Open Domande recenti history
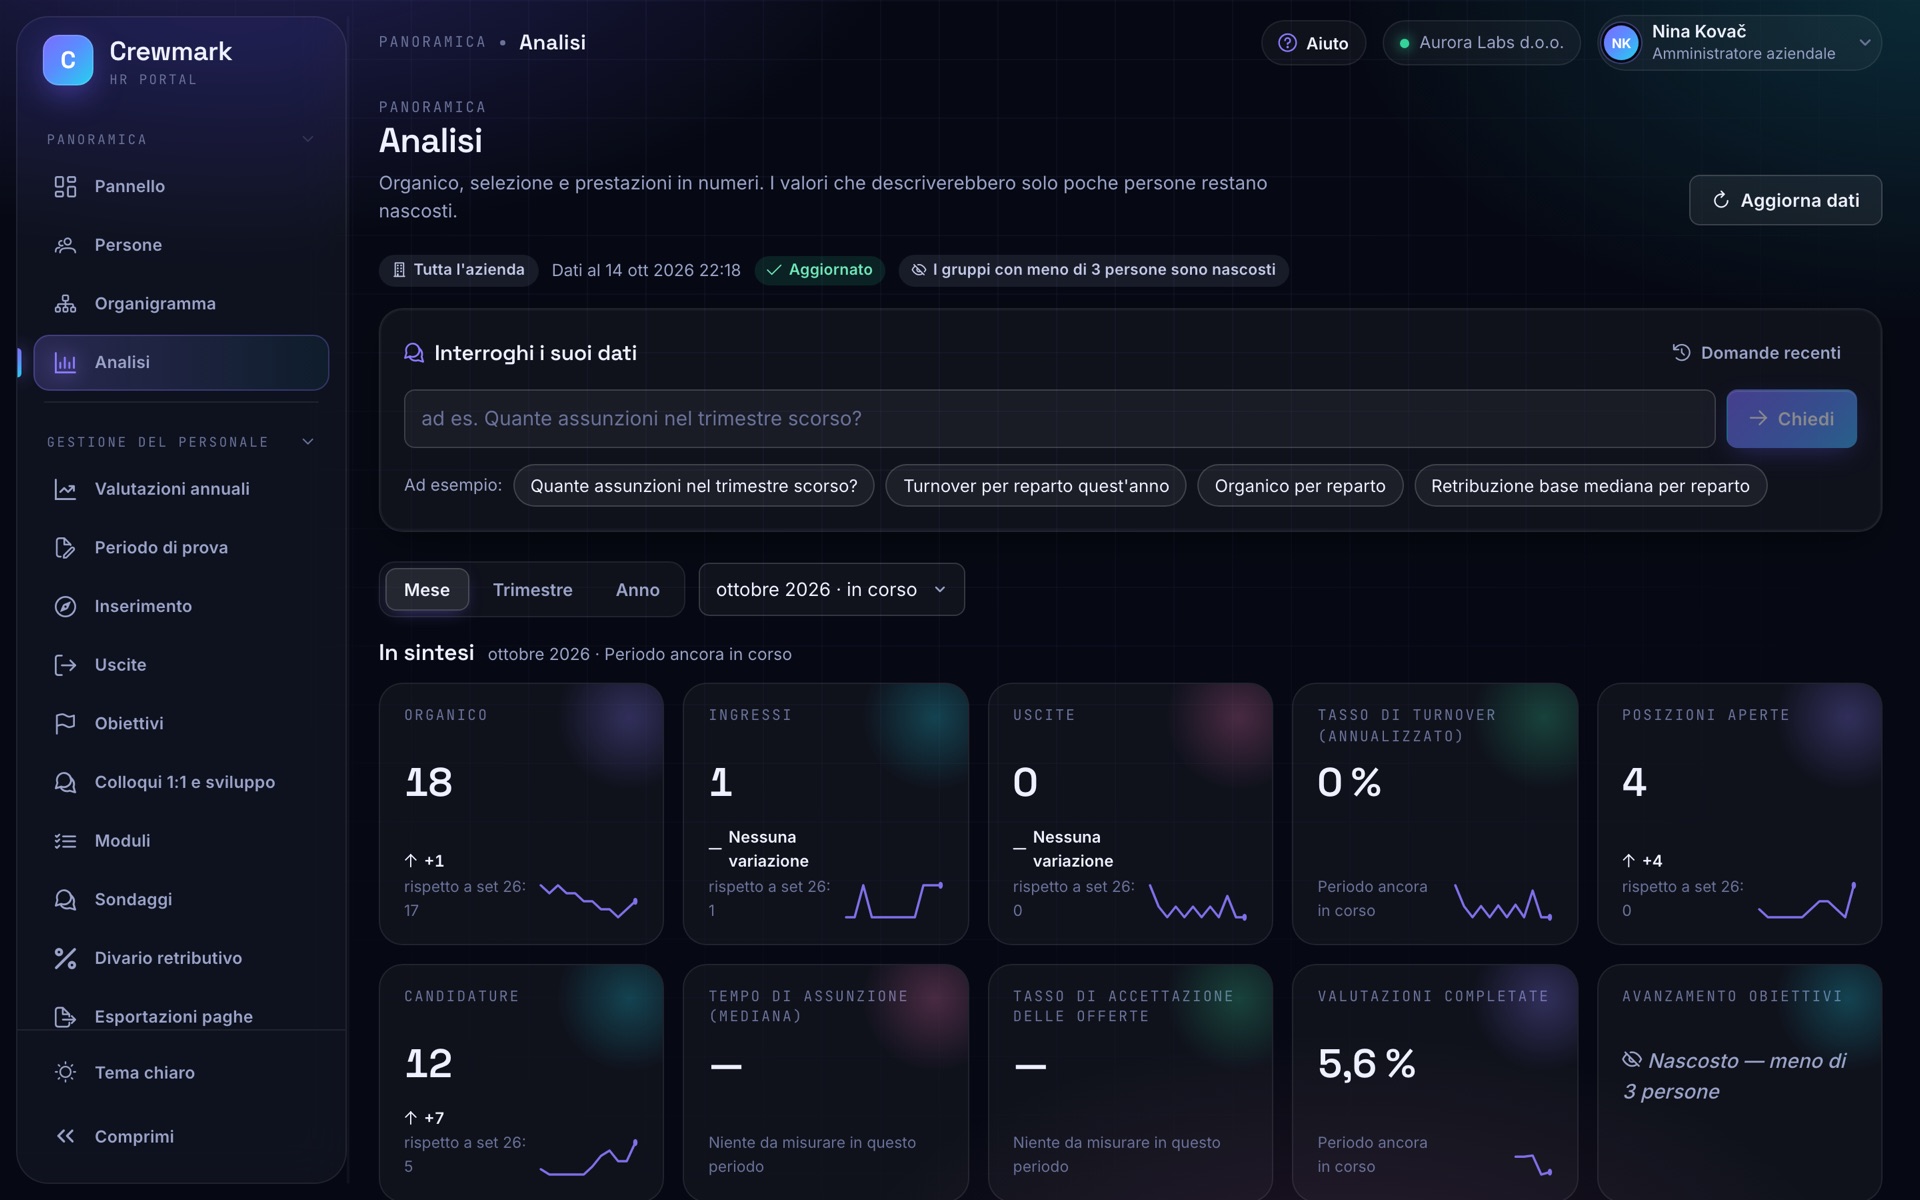This screenshot has width=1920, height=1200. 1756,353
